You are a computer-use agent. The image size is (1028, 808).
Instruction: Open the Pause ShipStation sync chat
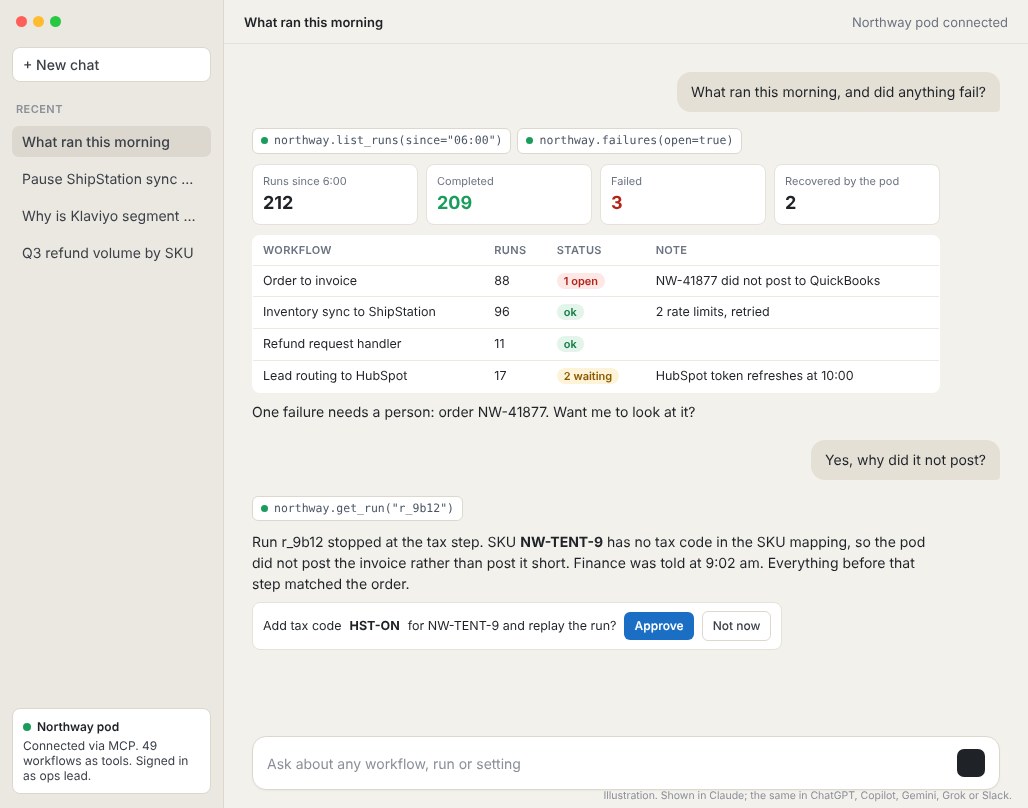pyautogui.click(x=111, y=179)
